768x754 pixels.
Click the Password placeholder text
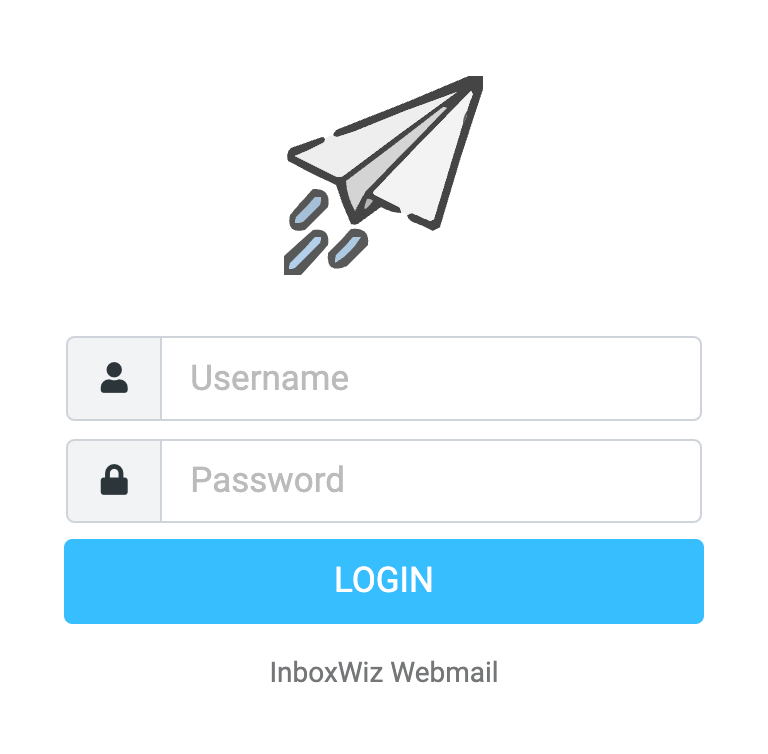(267, 480)
